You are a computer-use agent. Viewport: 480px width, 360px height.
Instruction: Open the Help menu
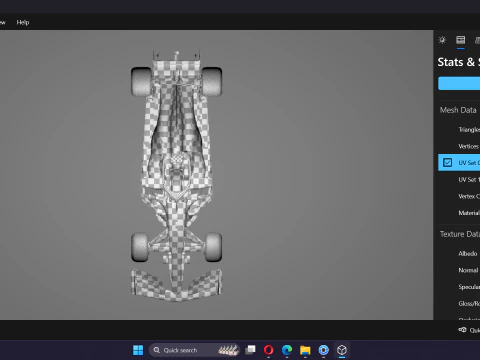click(23, 22)
